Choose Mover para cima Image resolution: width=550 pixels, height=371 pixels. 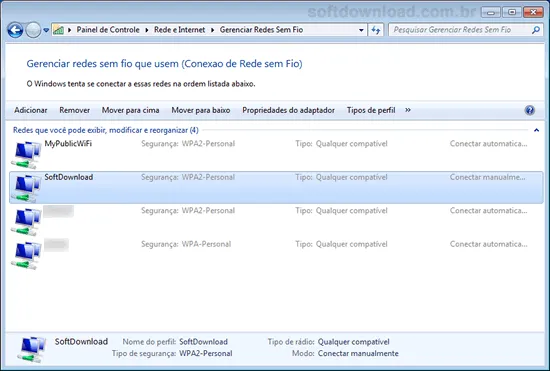point(130,110)
